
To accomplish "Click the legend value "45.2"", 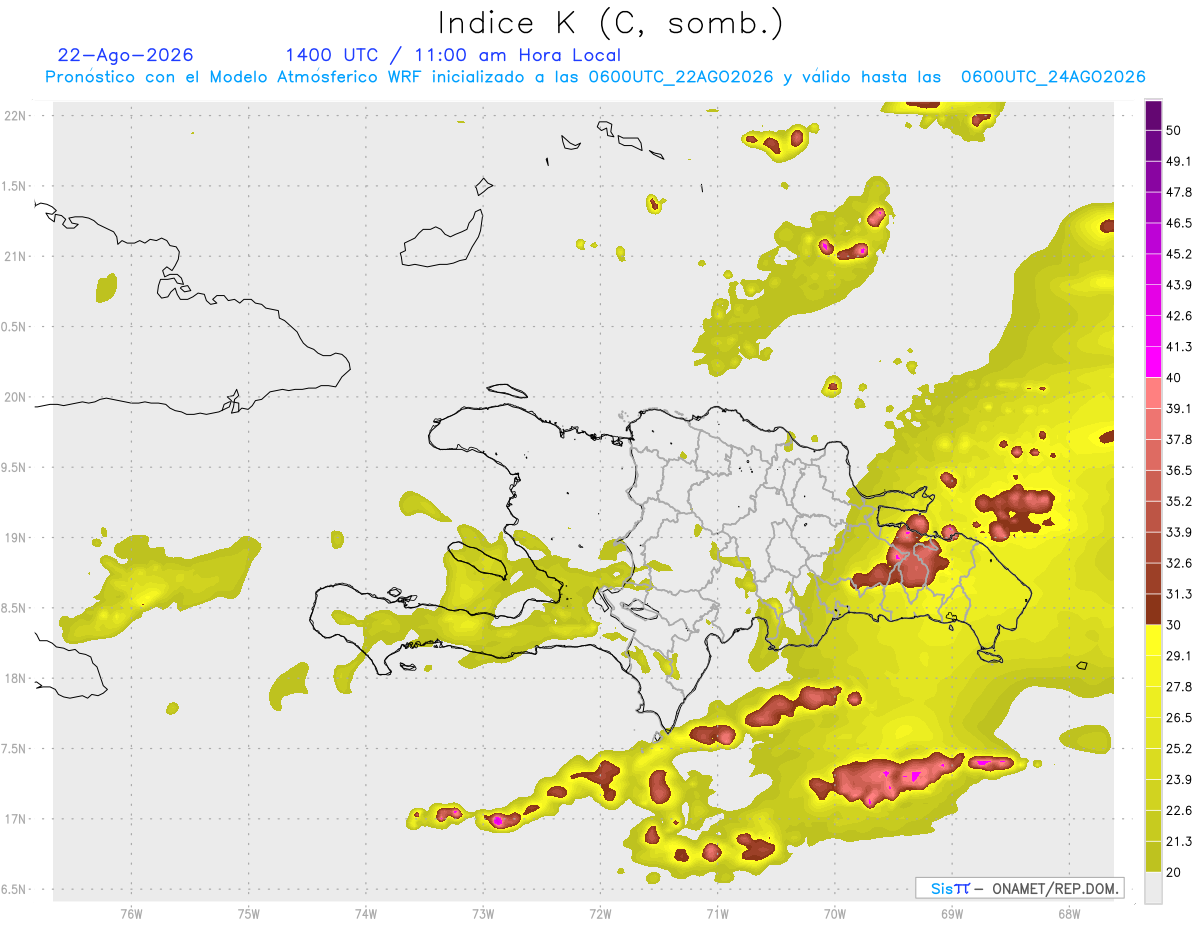I will coord(1180,254).
